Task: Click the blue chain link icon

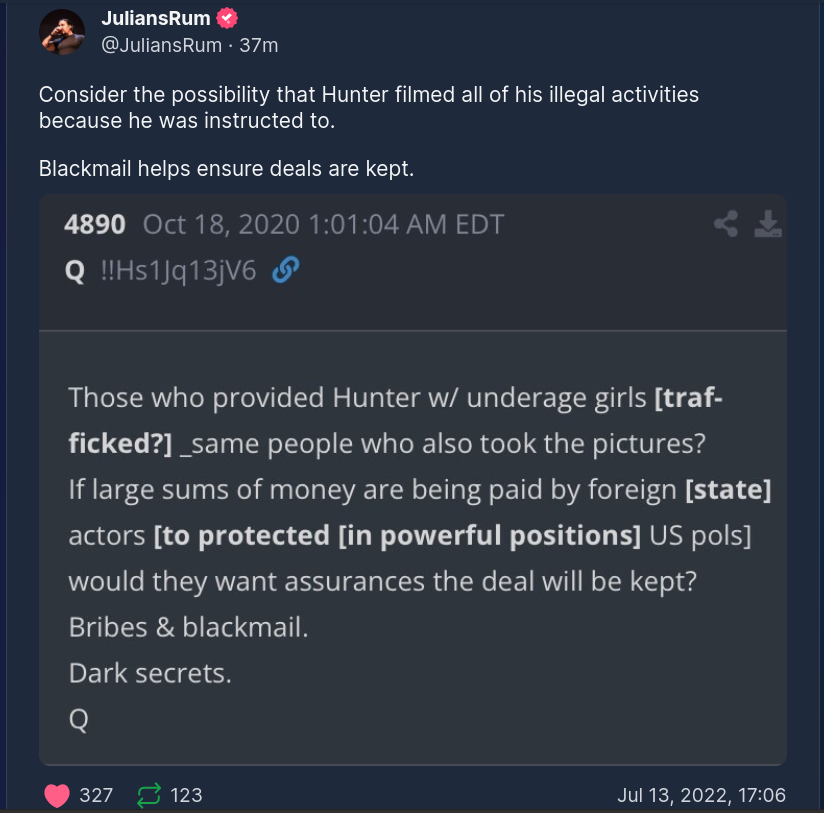Action: [x=286, y=270]
